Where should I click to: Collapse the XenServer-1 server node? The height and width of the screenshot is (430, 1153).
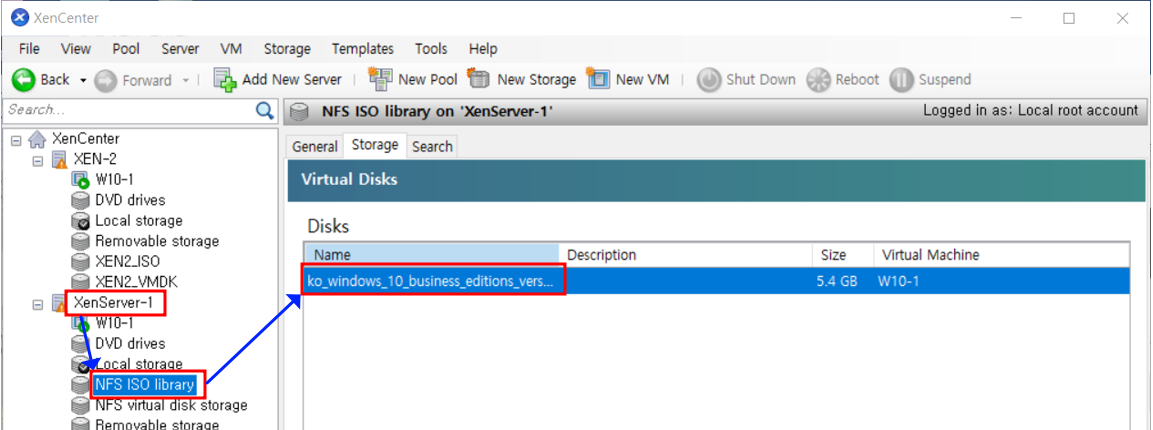(x=38, y=303)
